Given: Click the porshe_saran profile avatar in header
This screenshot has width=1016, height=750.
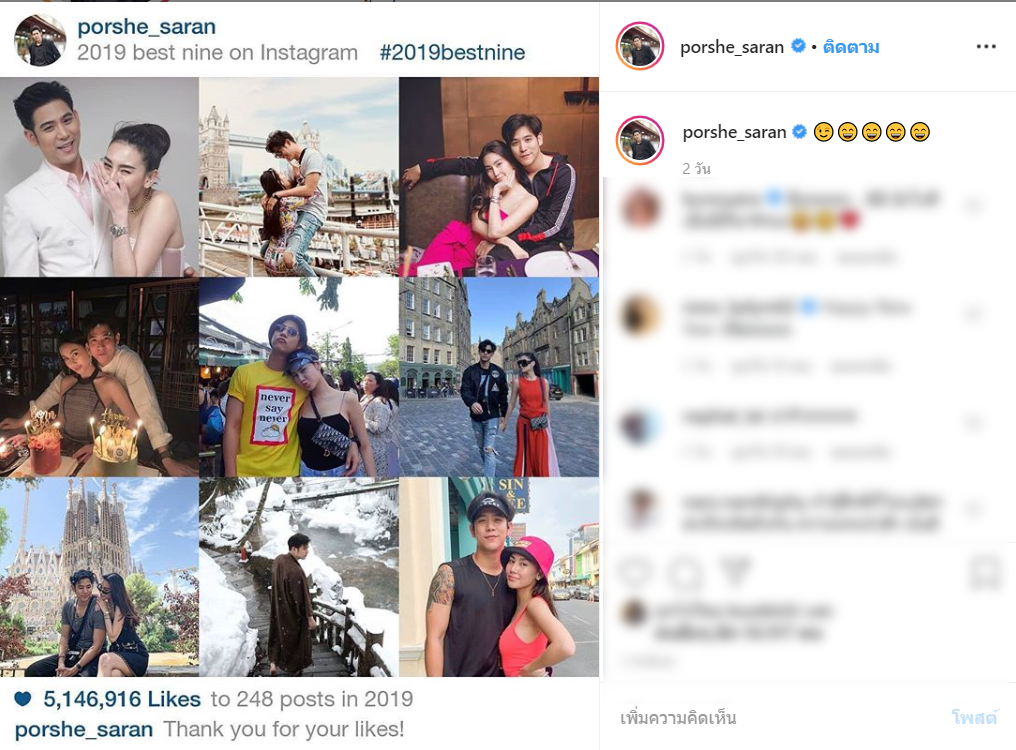Looking at the screenshot, I should [x=640, y=46].
